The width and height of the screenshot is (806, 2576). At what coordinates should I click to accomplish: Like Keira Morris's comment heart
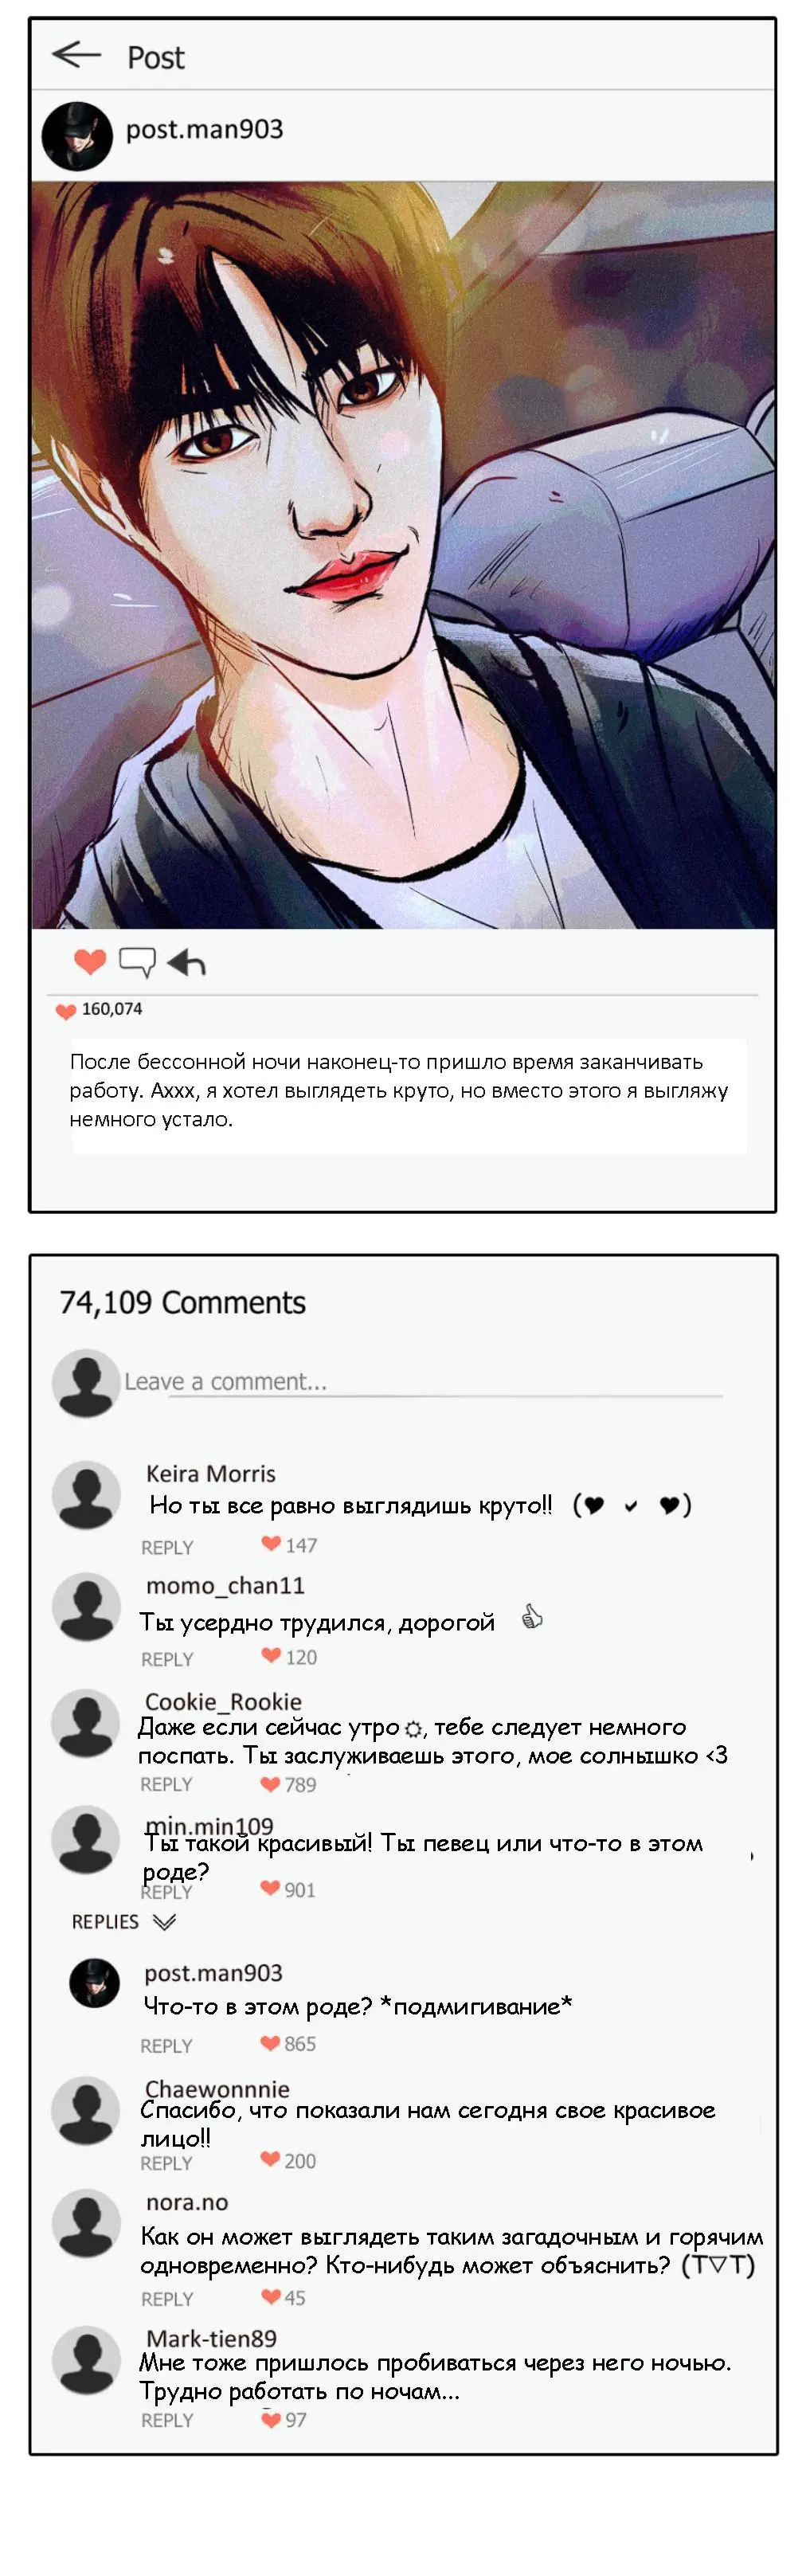pos(270,1543)
